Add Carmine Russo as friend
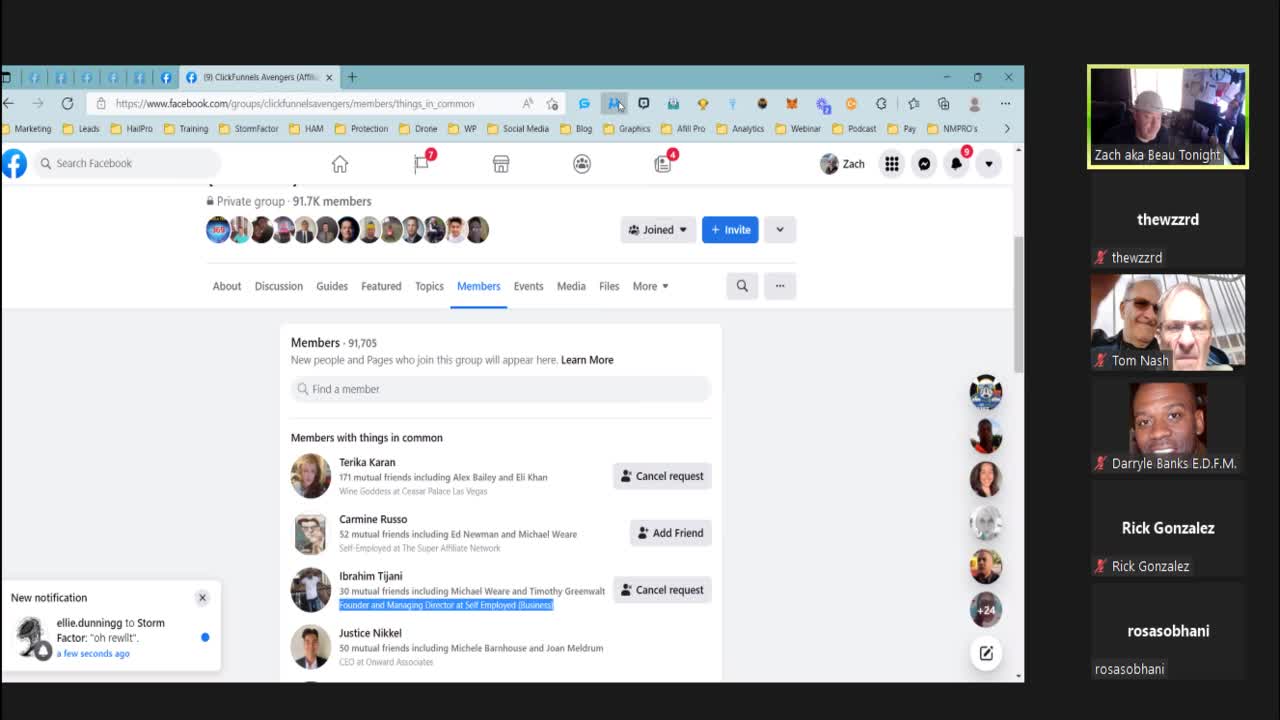The width and height of the screenshot is (1280, 720). (x=670, y=533)
